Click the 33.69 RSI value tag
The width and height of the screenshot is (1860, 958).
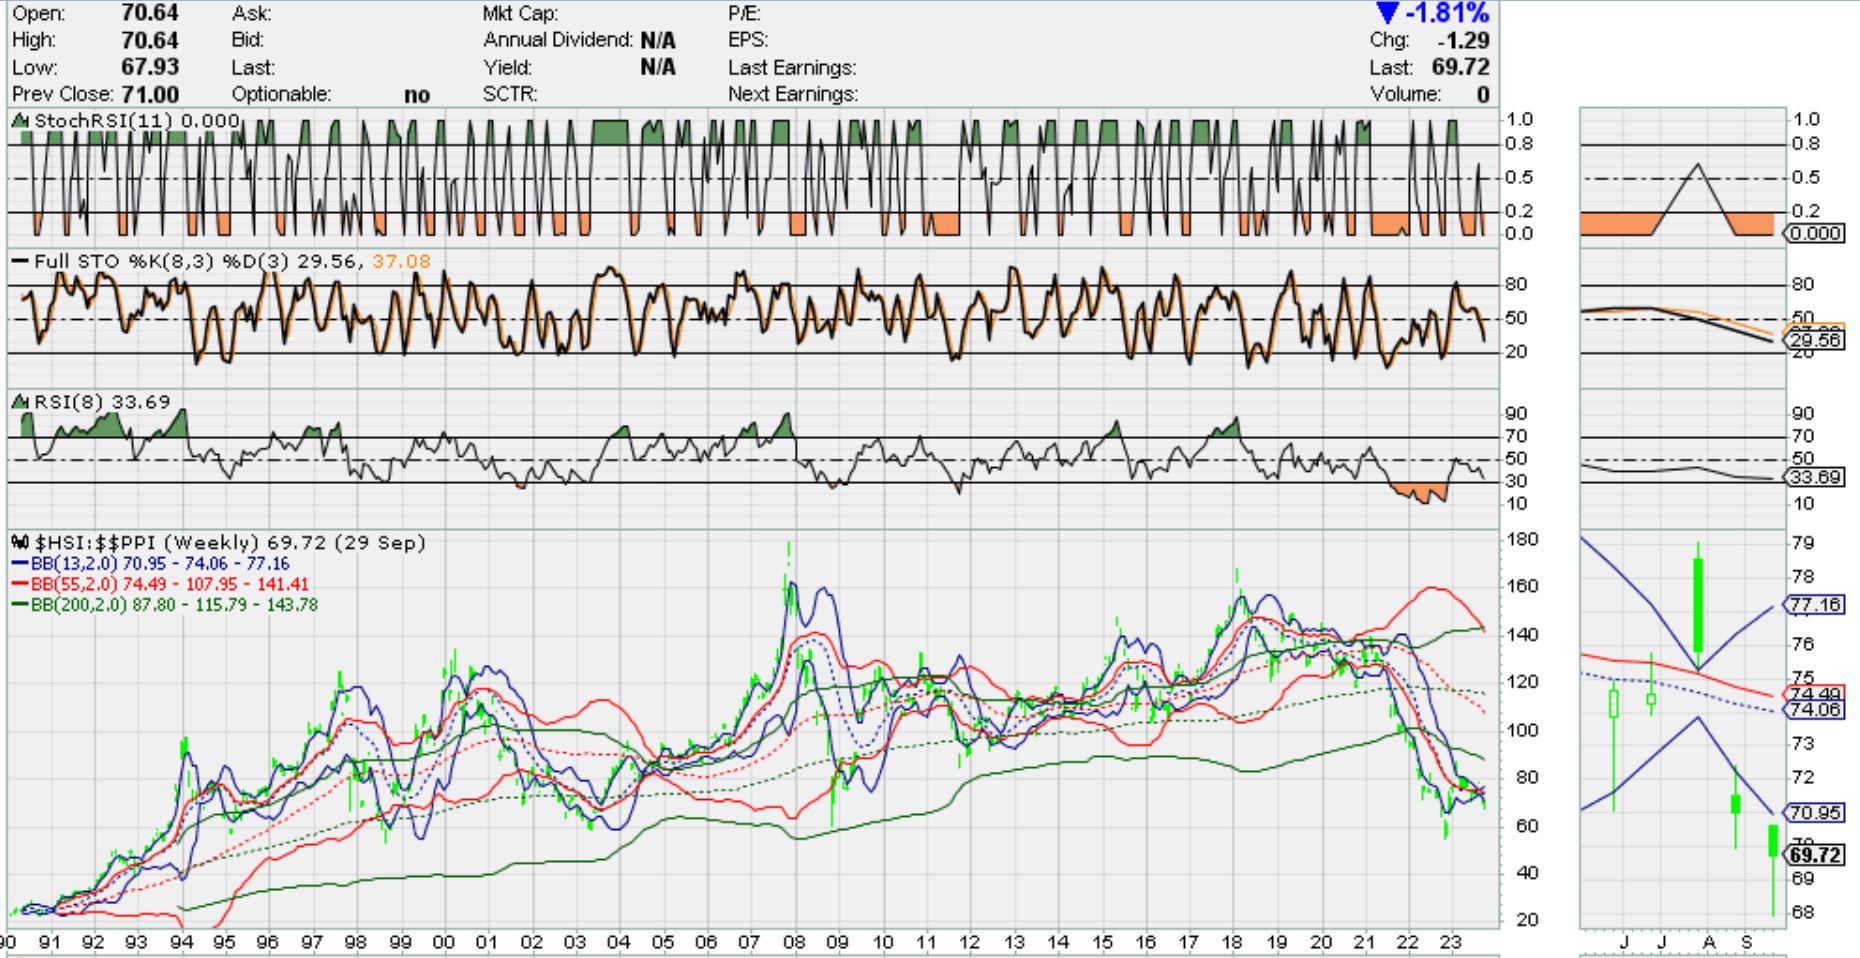pos(1816,477)
